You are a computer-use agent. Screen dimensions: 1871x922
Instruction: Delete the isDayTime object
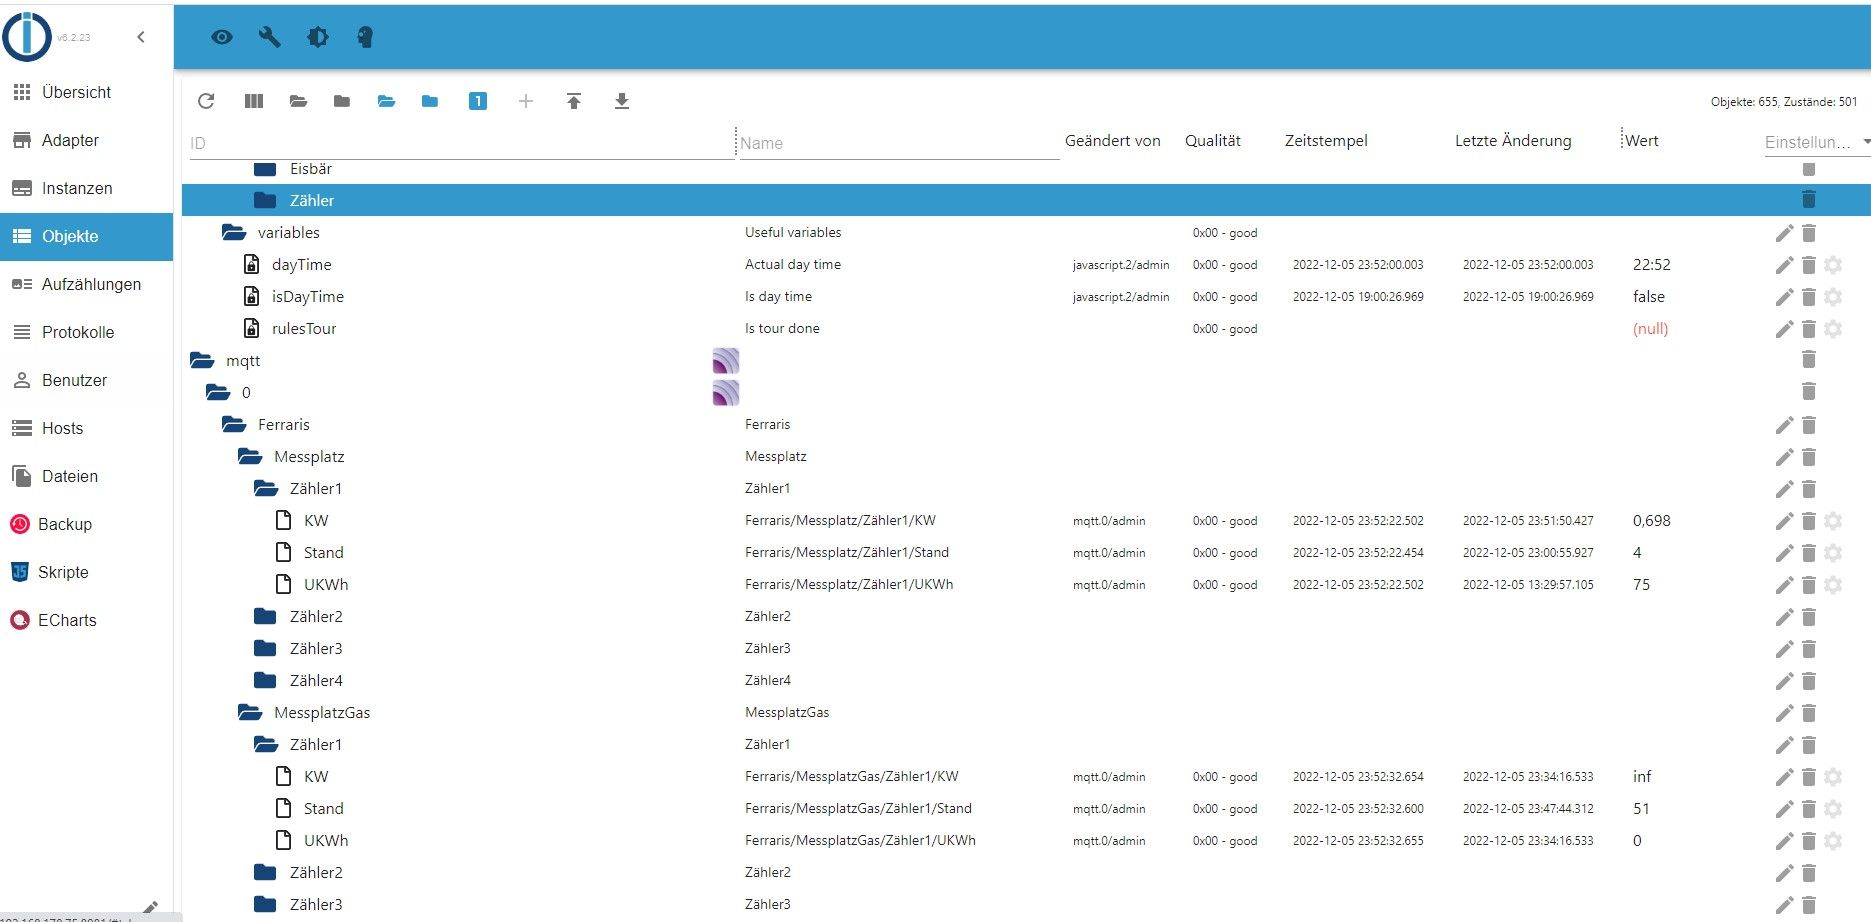1809,297
